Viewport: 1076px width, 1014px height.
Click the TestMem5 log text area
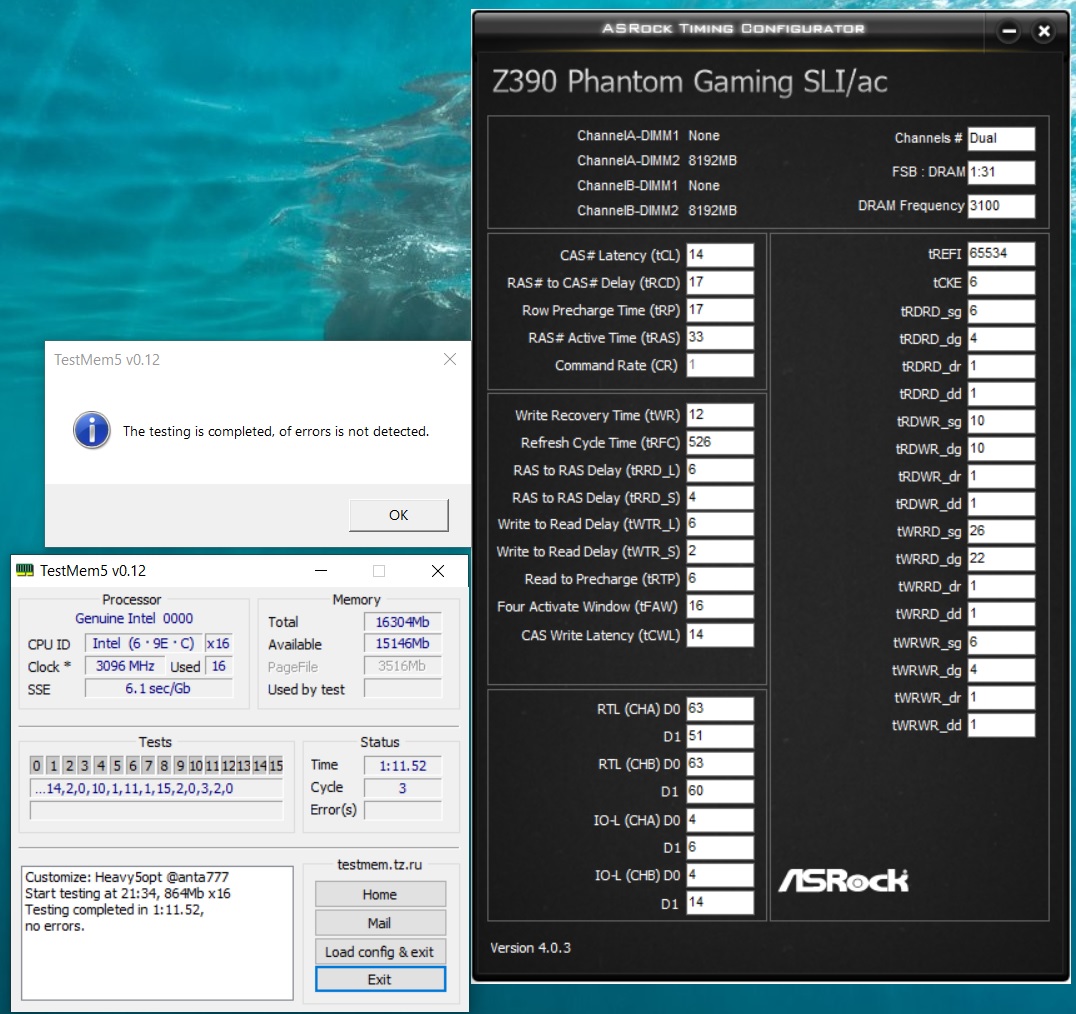point(157,933)
